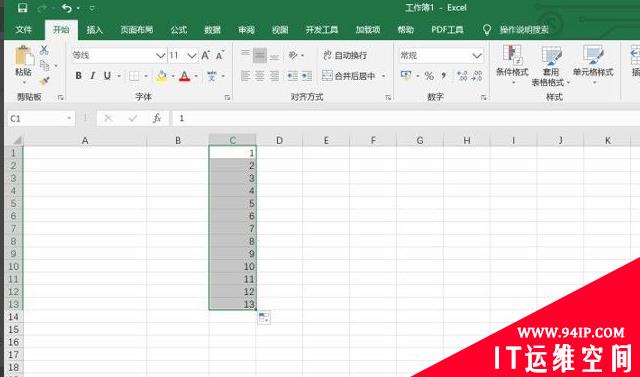The height and width of the screenshot is (377, 640).
Task: Select the Format Painter brush icon
Action: [x=44, y=80]
